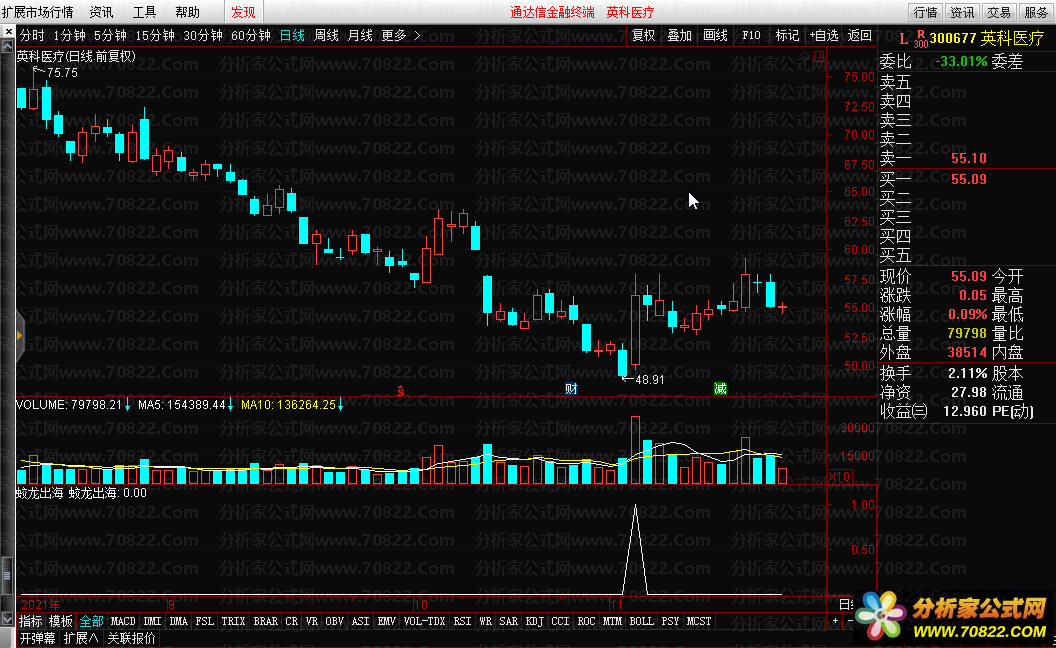Click the L margin-trading marker icon
This screenshot has height=648, width=1056.
pyautogui.click(x=903, y=39)
